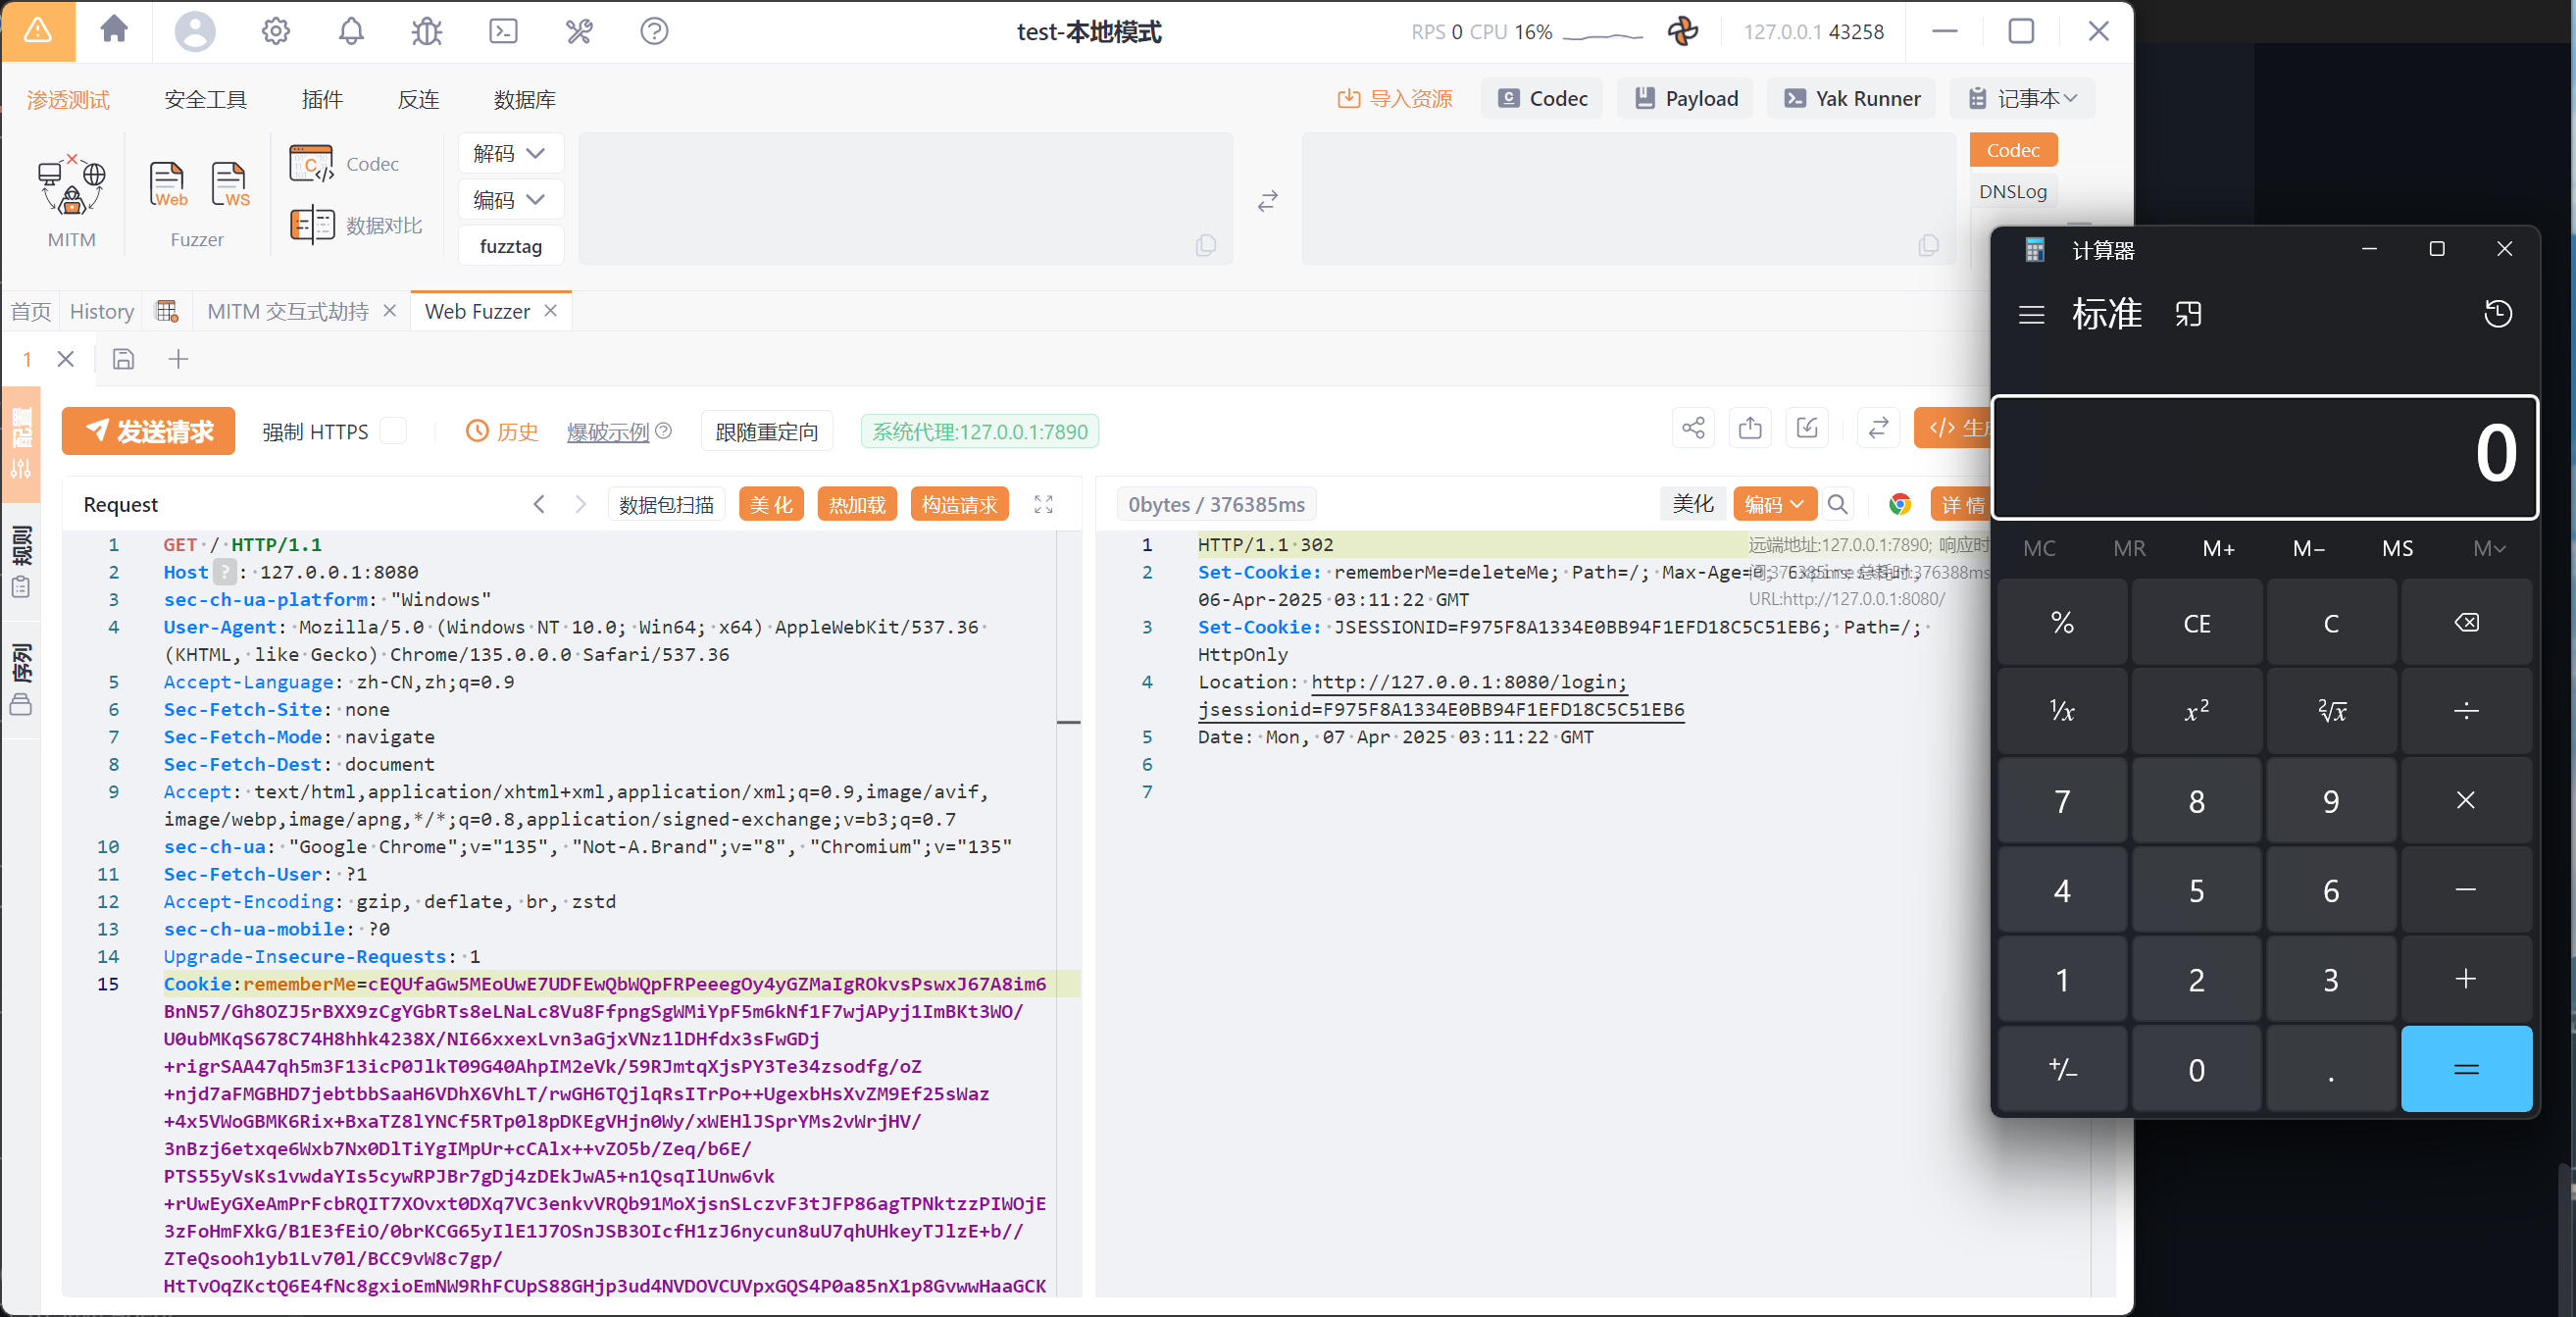The height and width of the screenshot is (1317, 2576).
Task: Toggle the calculator plus/minus sign key
Action: [2062, 1069]
